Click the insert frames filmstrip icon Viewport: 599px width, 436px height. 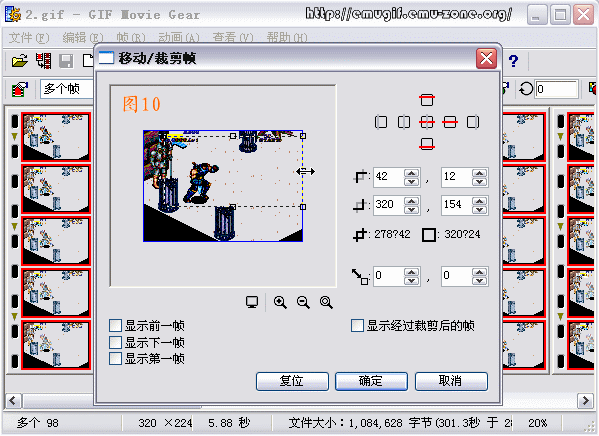coord(43,61)
